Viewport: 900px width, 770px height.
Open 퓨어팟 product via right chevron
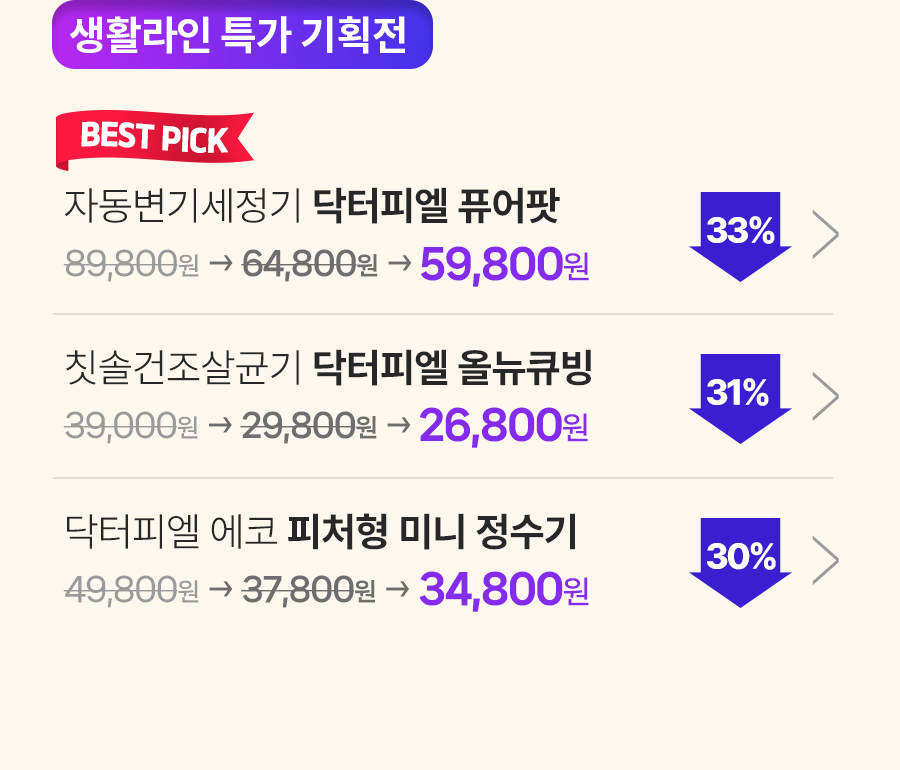[x=826, y=234]
